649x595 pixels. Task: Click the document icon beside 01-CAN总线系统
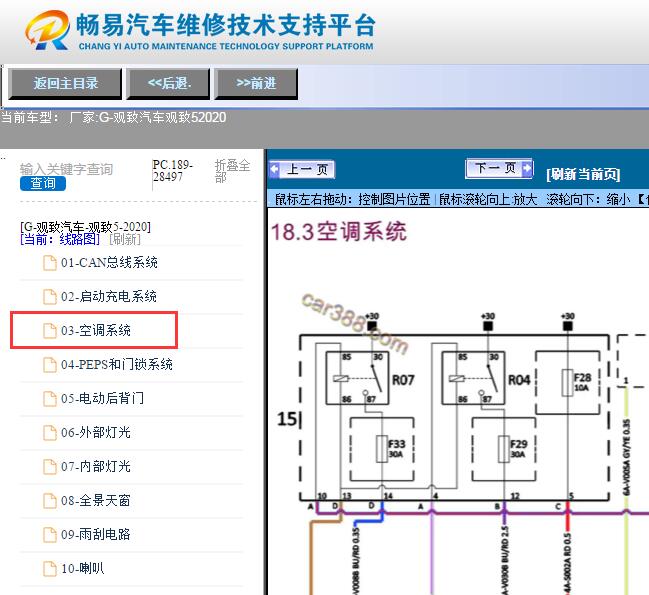pyautogui.click(x=50, y=263)
